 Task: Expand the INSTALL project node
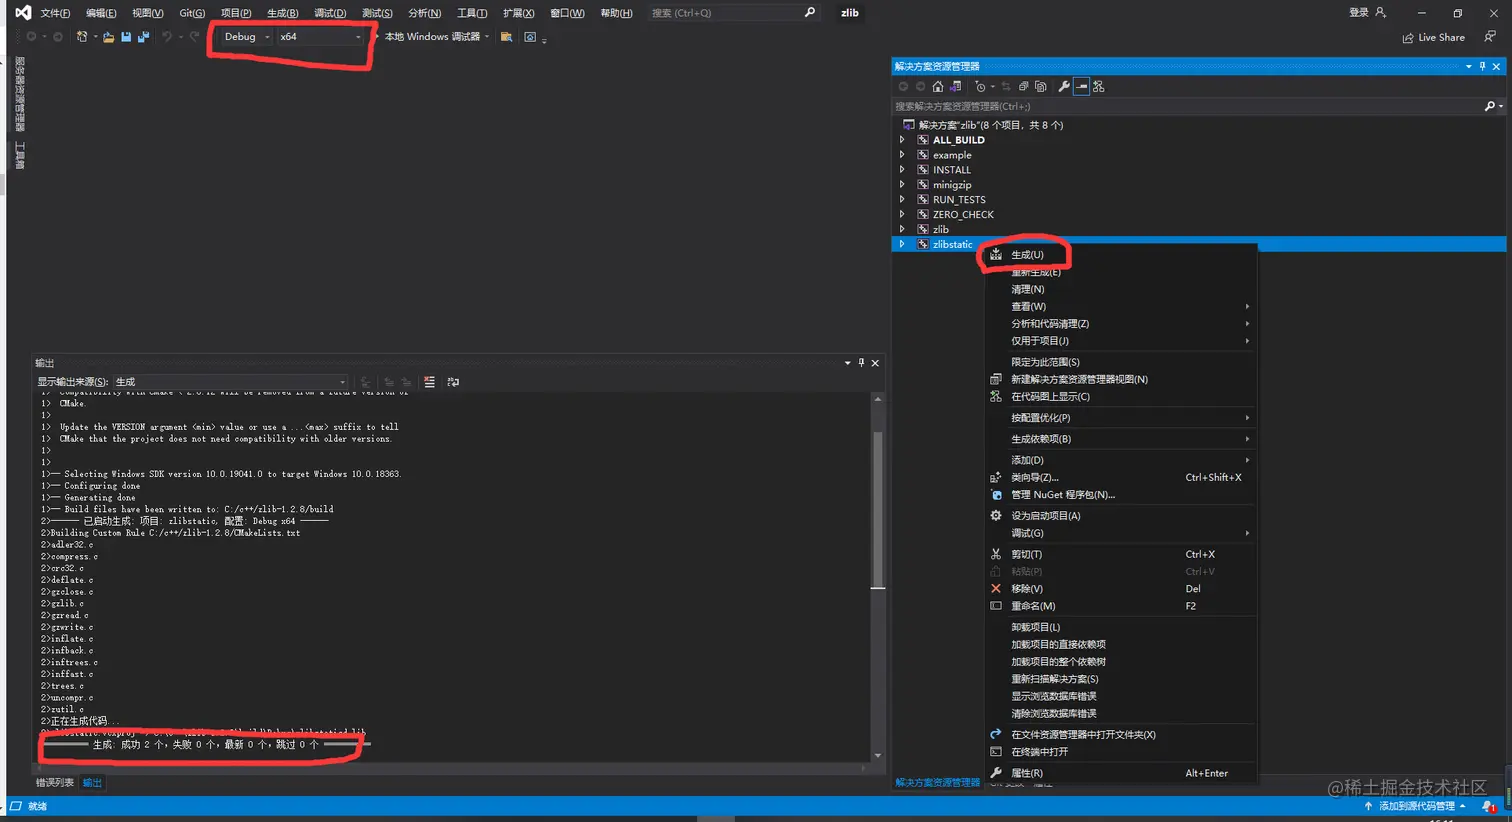[x=902, y=170]
